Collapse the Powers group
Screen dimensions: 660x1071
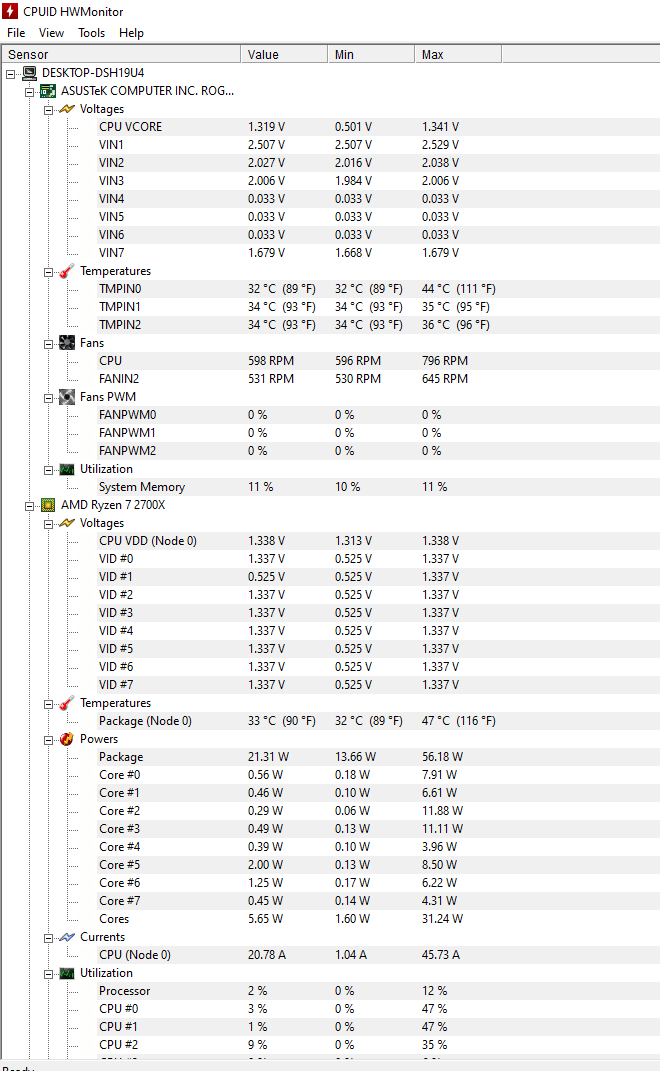49,740
